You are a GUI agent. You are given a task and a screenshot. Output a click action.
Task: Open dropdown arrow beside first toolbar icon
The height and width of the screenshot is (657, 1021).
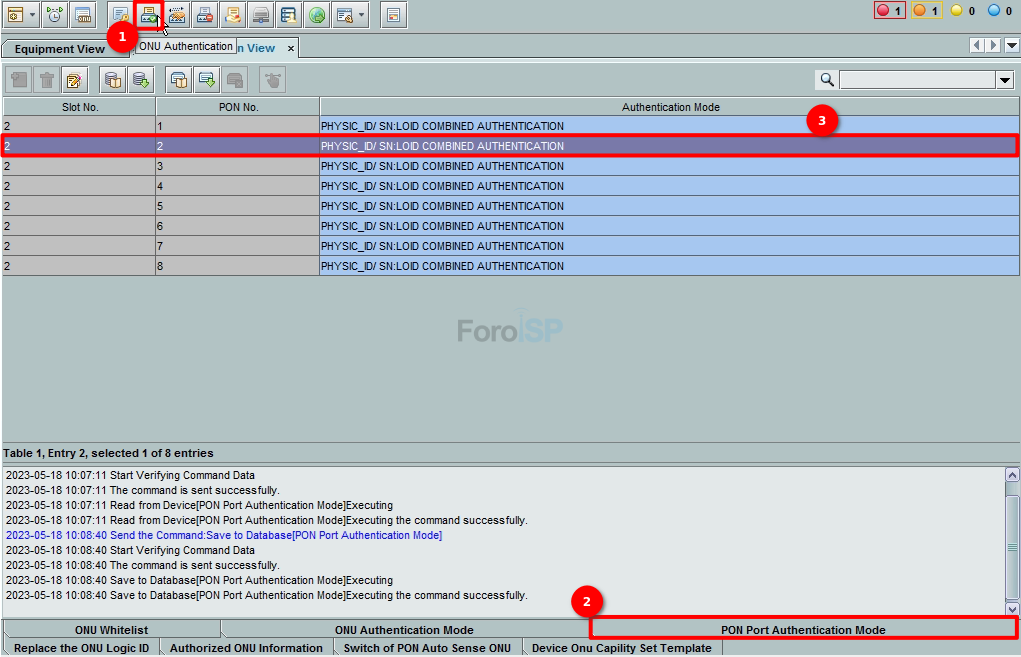(x=33, y=15)
